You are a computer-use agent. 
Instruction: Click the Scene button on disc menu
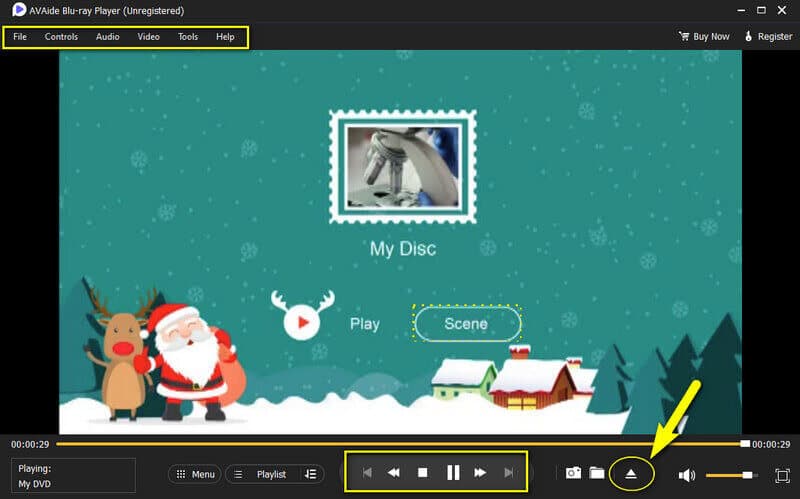click(466, 324)
